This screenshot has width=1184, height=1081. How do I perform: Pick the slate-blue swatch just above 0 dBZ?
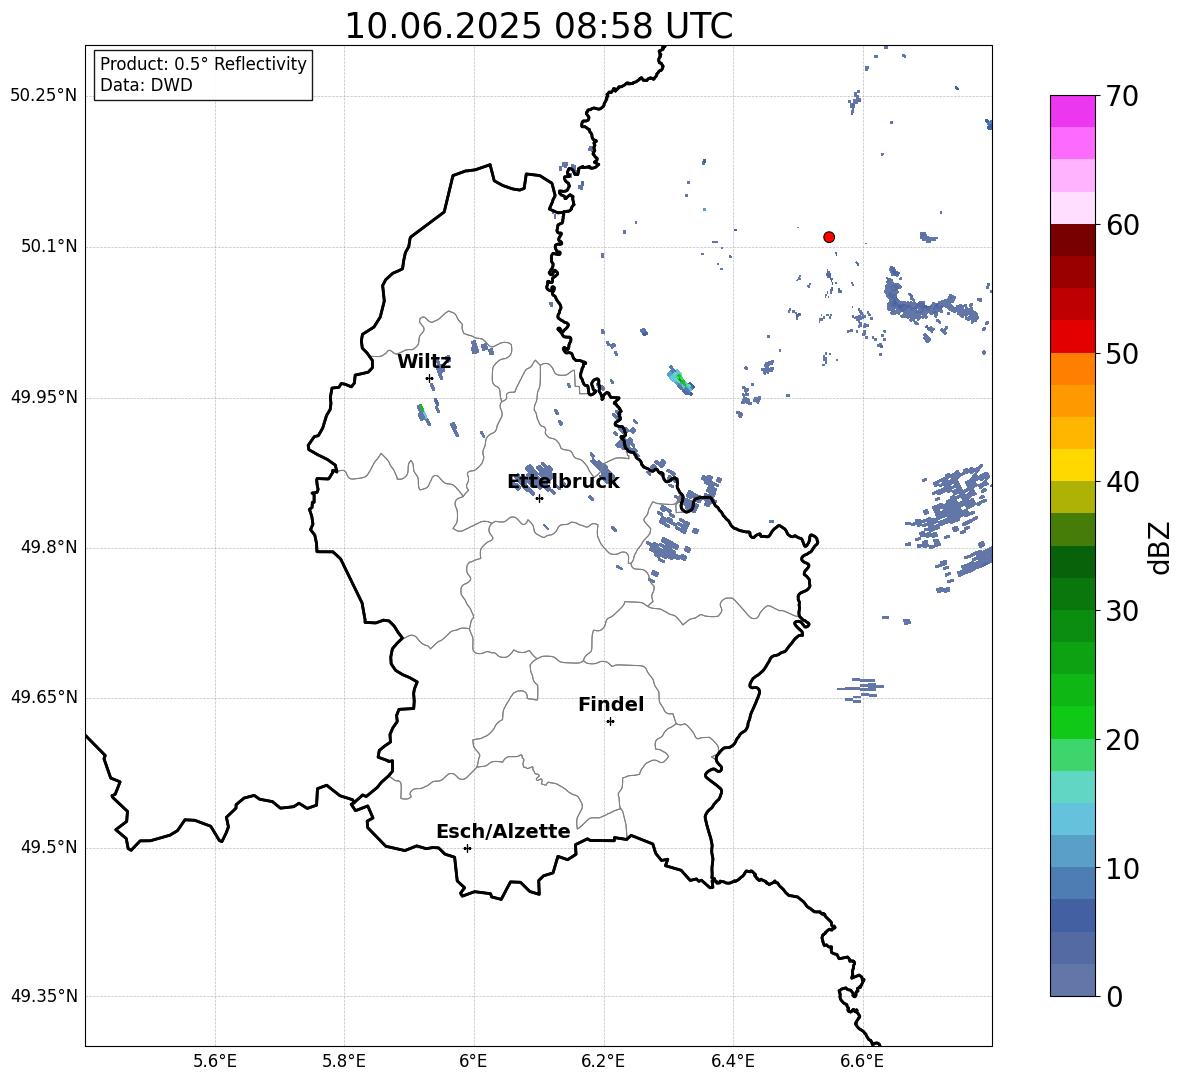coord(1072,980)
